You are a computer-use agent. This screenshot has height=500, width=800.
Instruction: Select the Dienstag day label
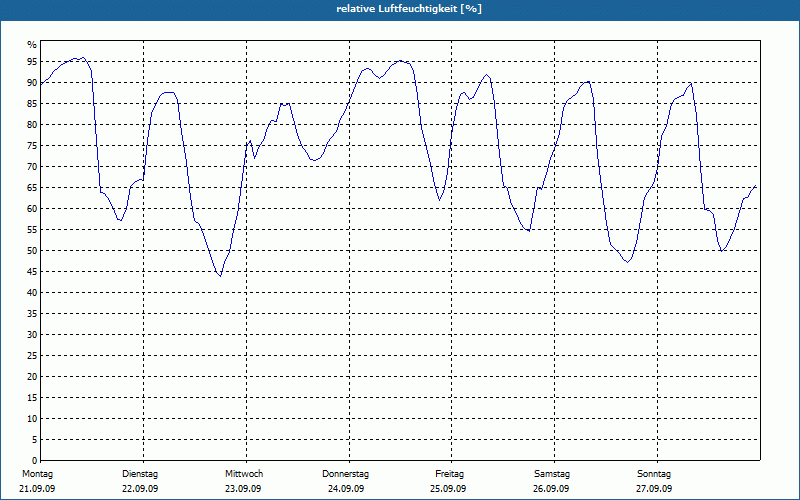pyautogui.click(x=140, y=474)
